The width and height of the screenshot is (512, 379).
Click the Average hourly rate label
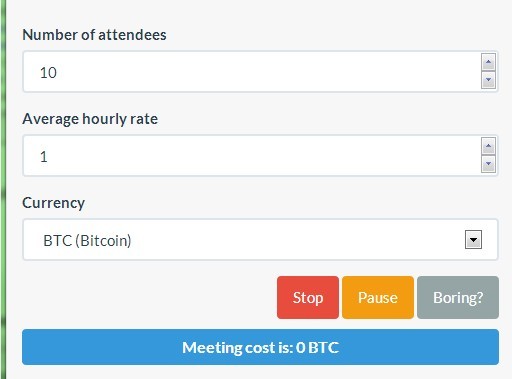coord(90,119)
